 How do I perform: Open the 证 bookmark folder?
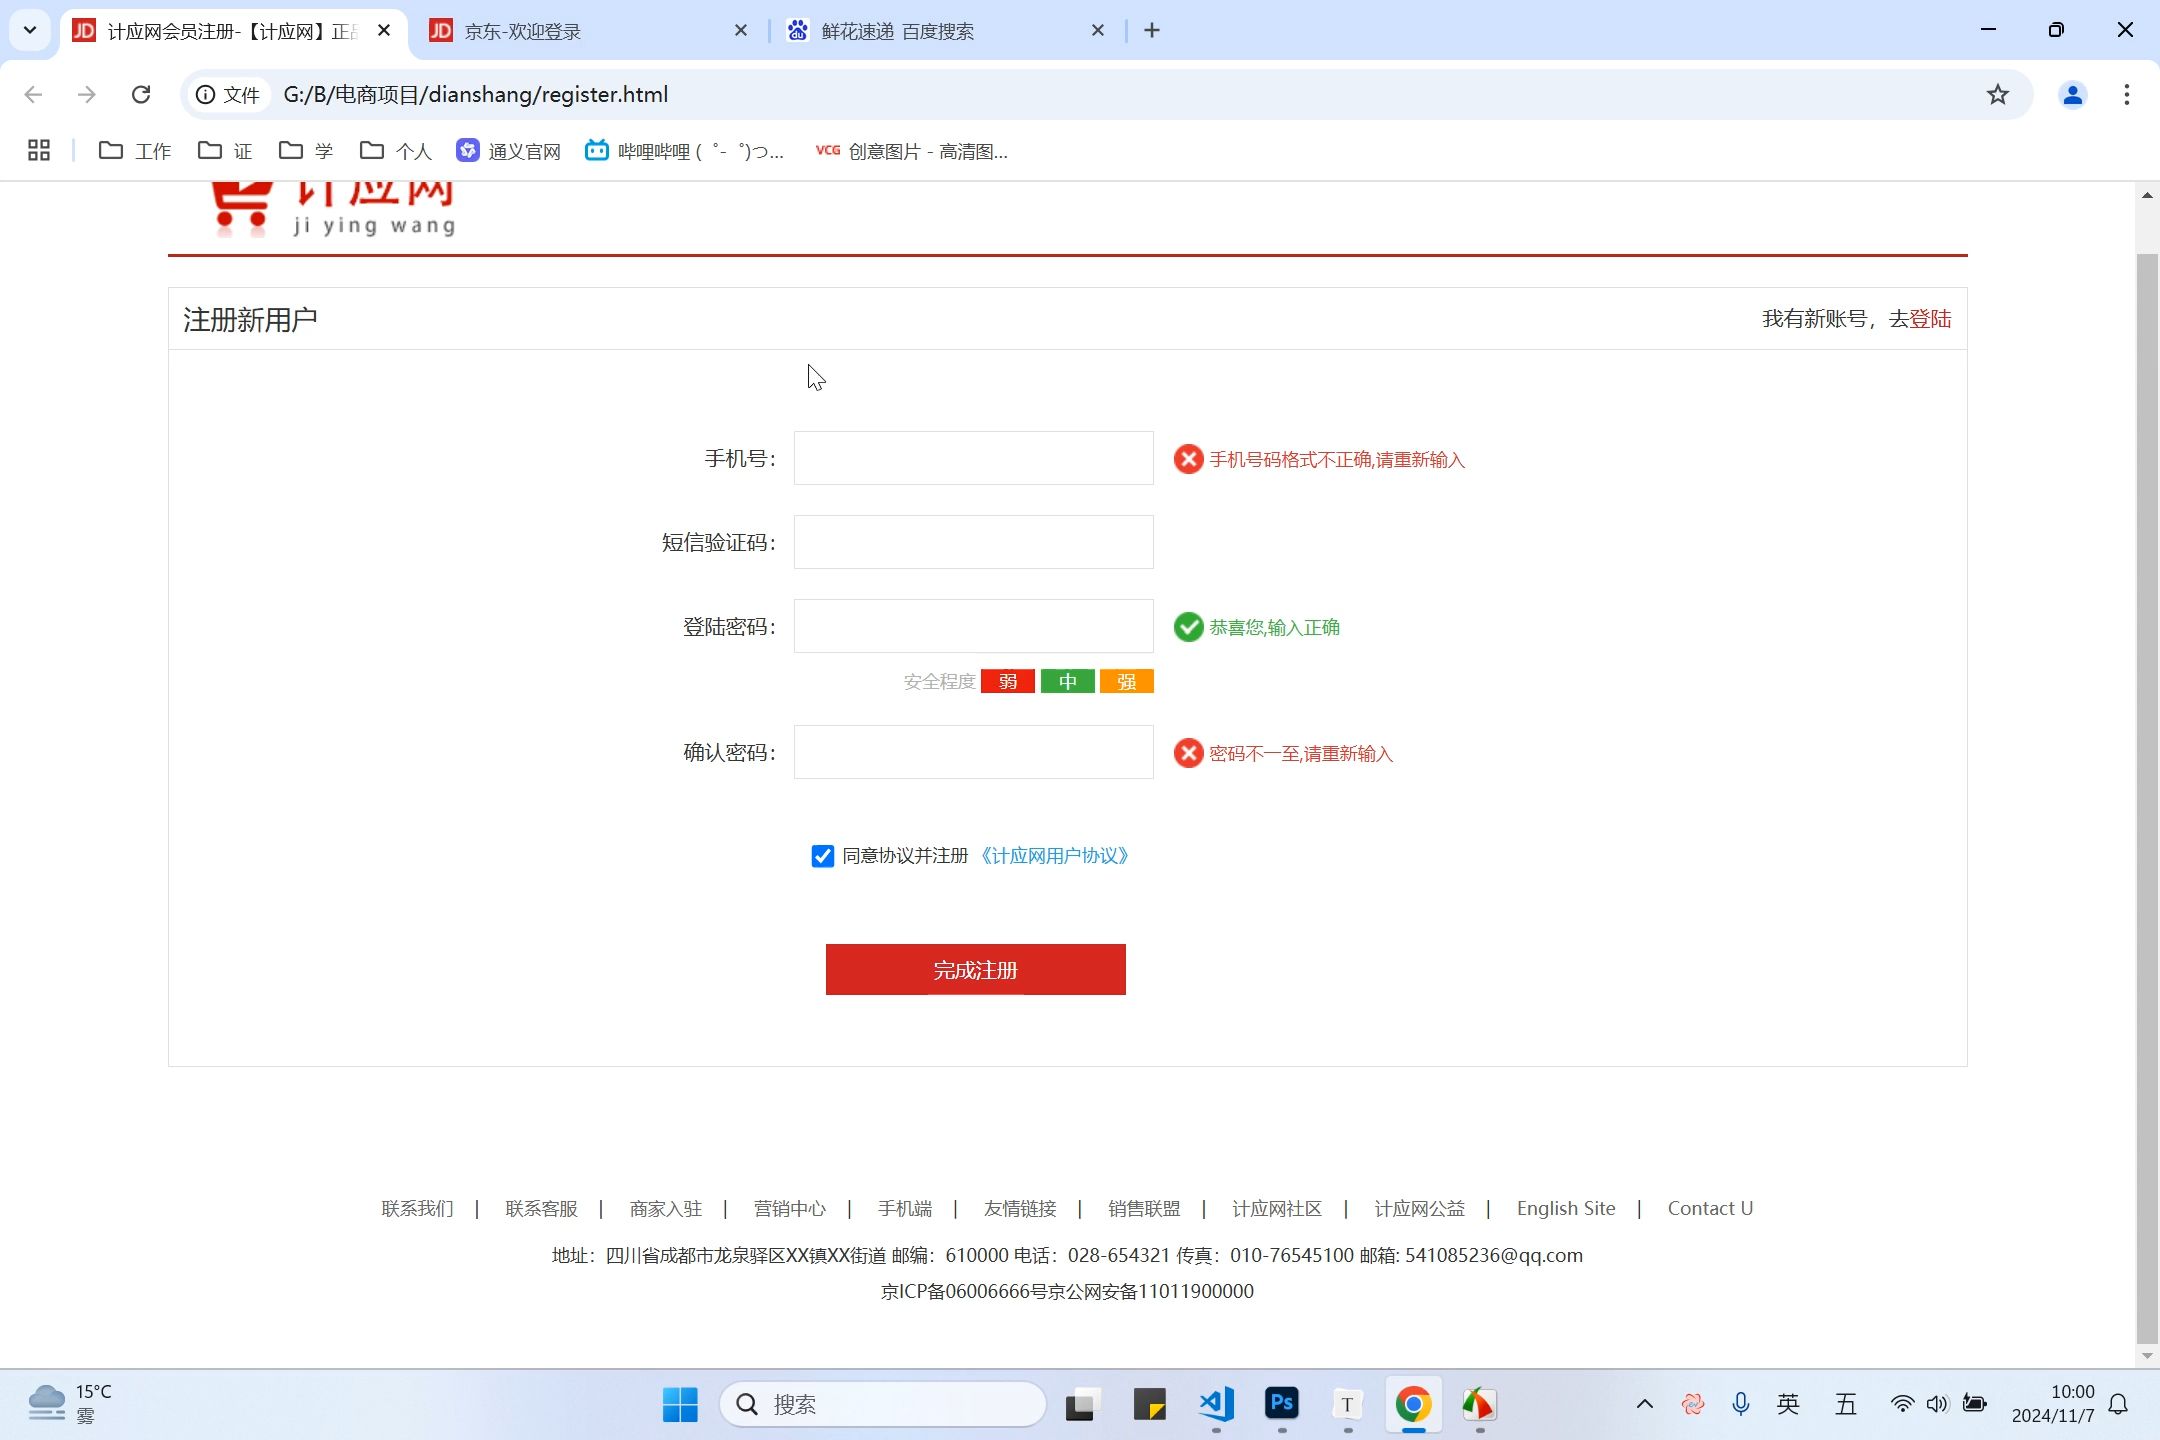coord(225,151)
